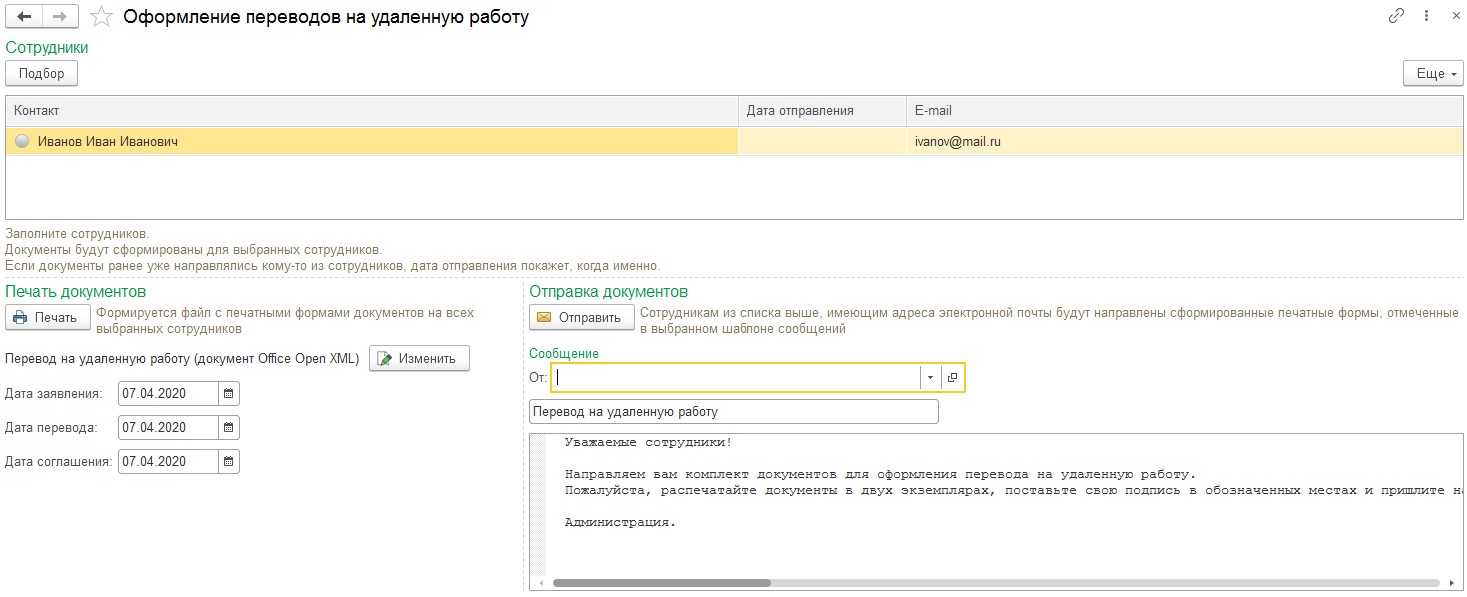Open the calendar for Дата соглашения

228,461
